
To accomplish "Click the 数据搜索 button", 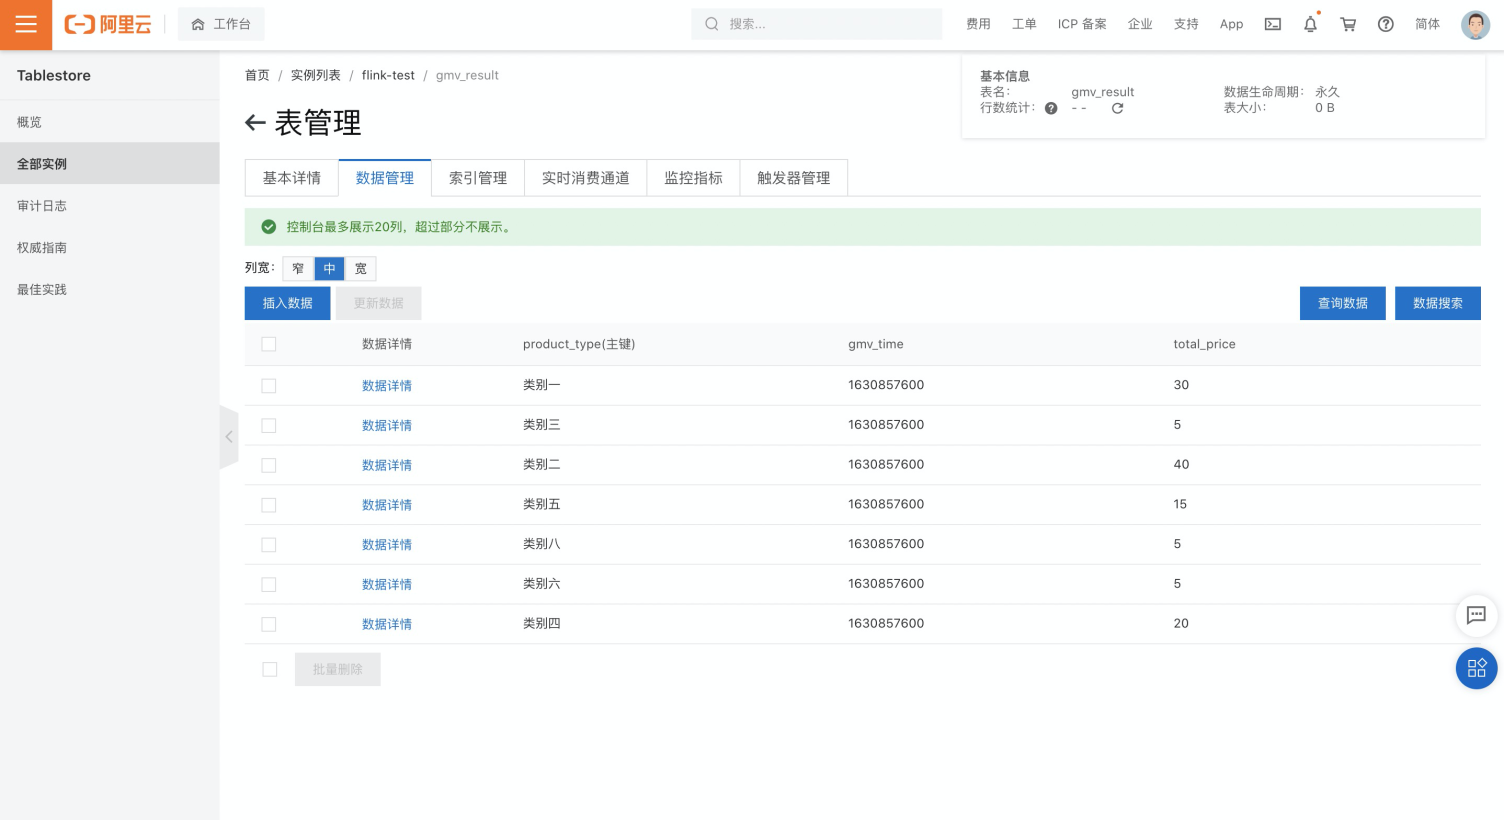I will pos(1438,303).
